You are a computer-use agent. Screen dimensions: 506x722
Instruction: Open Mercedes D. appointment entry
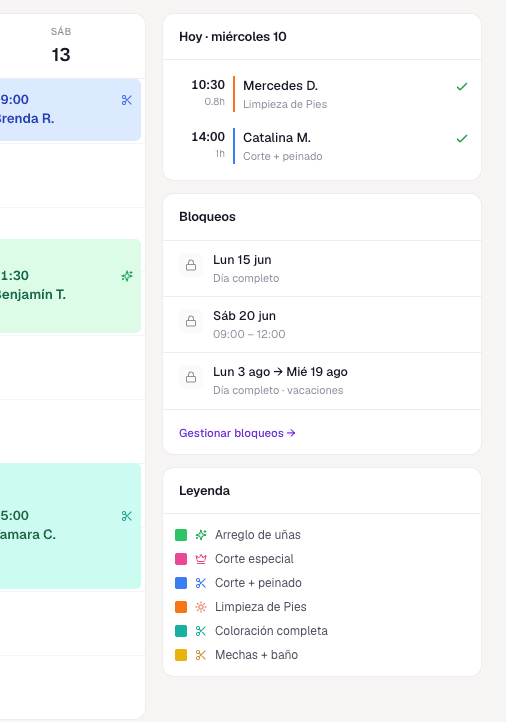(x=322, y=94)
